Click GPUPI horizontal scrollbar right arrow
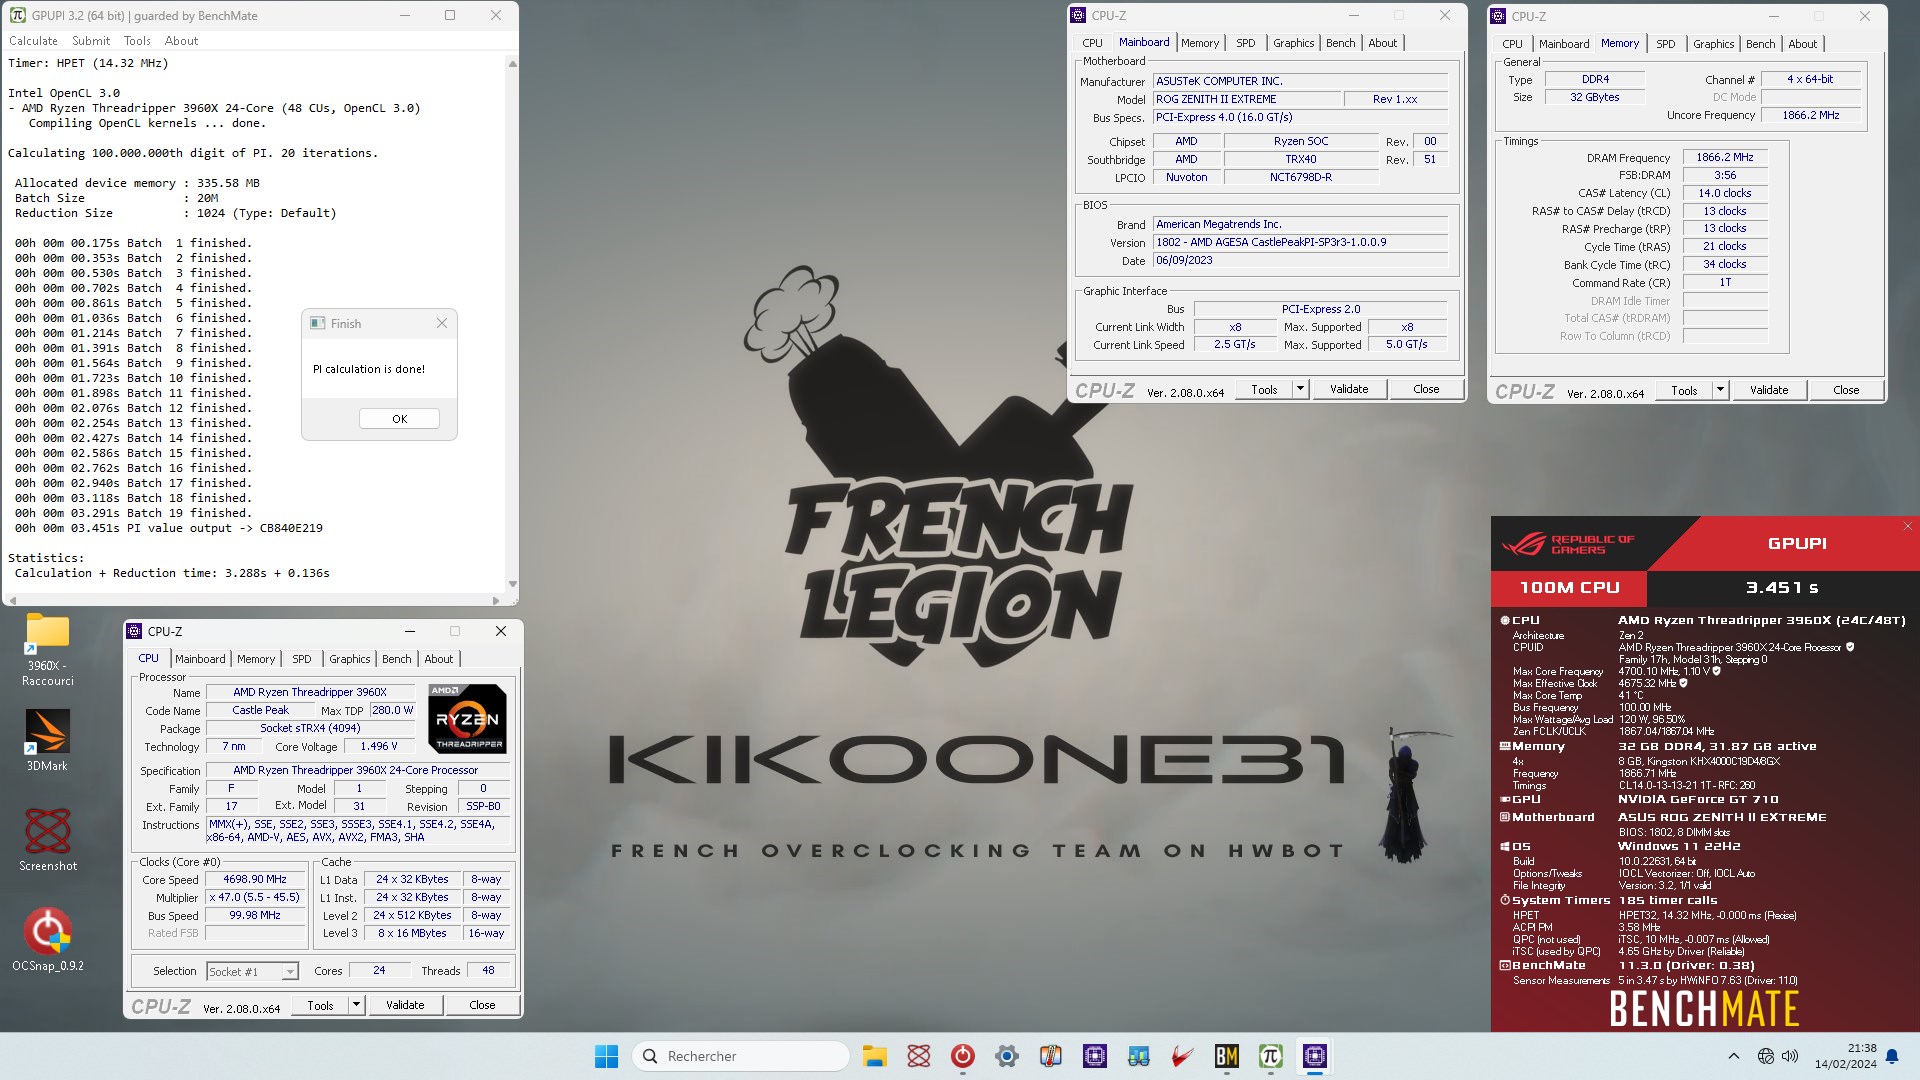This screenshot has width=1920, height=1080. pos(497,600)
